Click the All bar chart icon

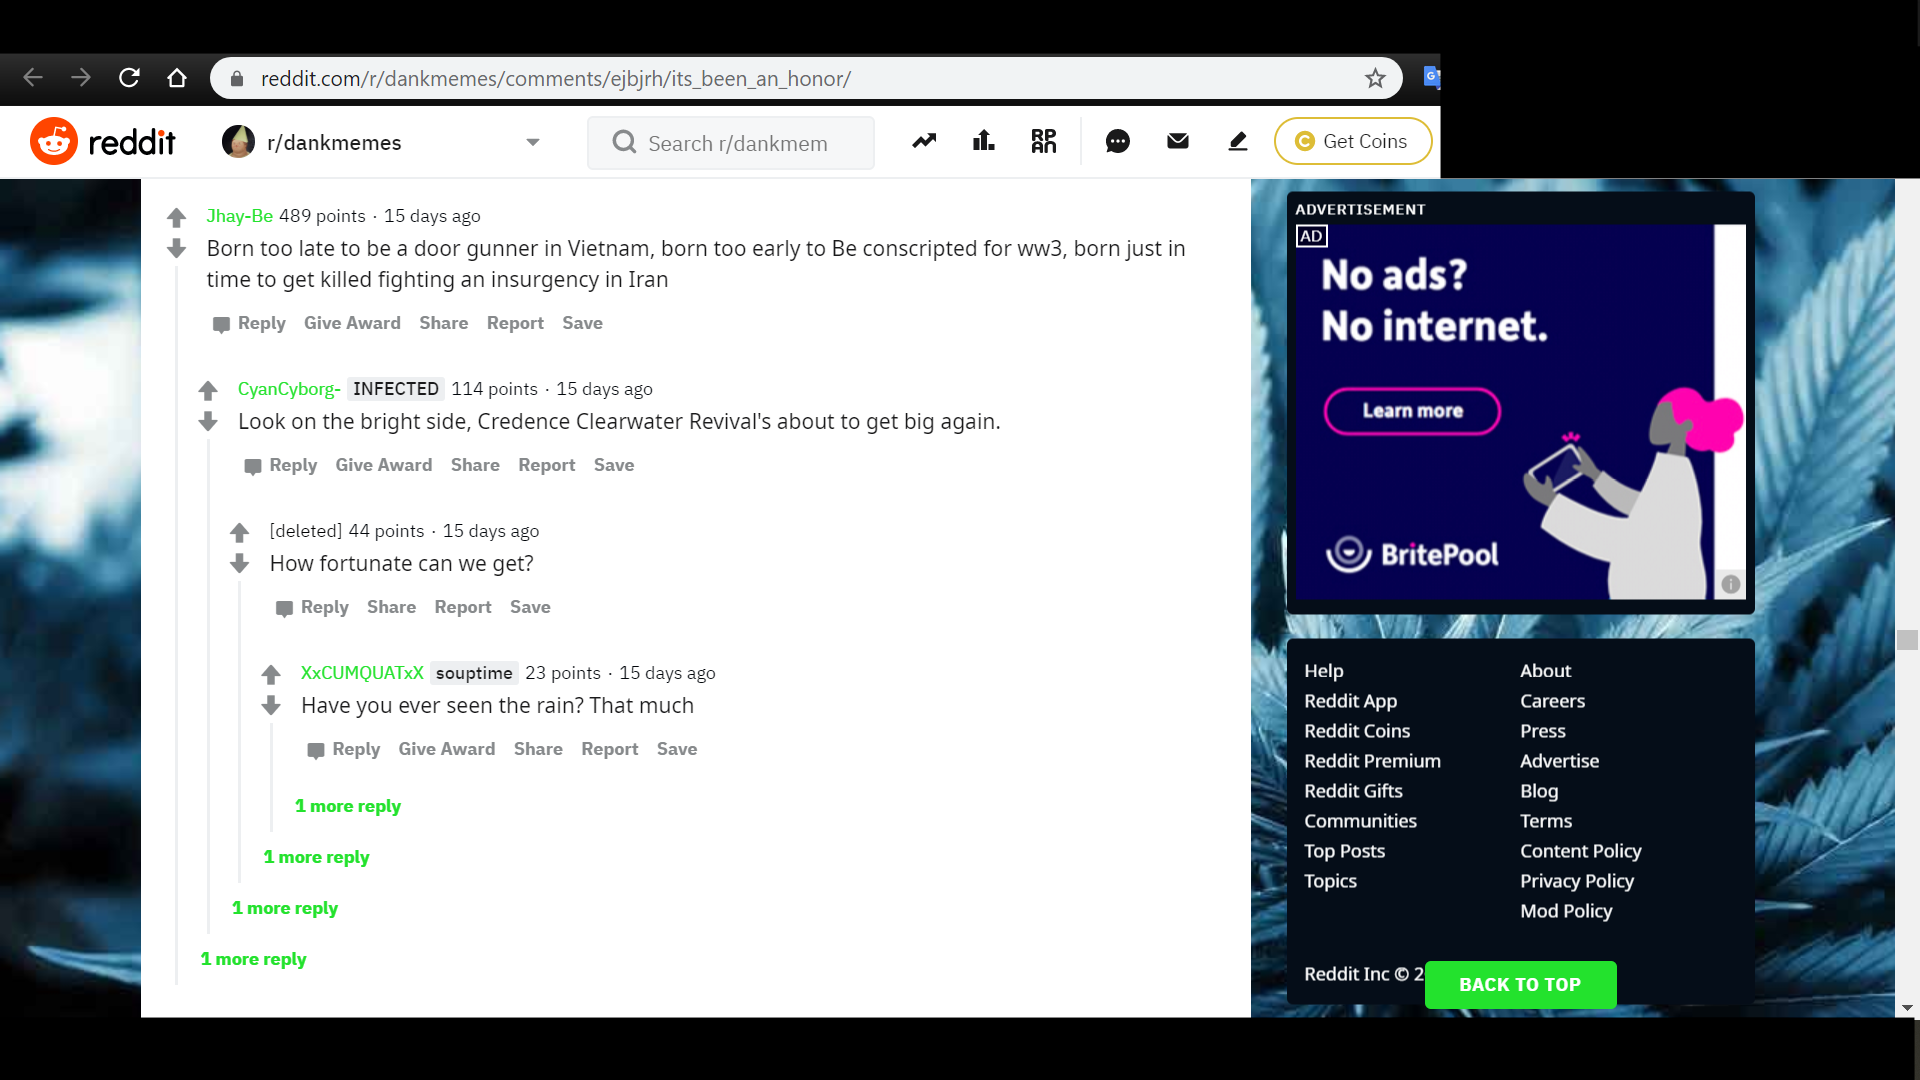click(x=984, y=141)
